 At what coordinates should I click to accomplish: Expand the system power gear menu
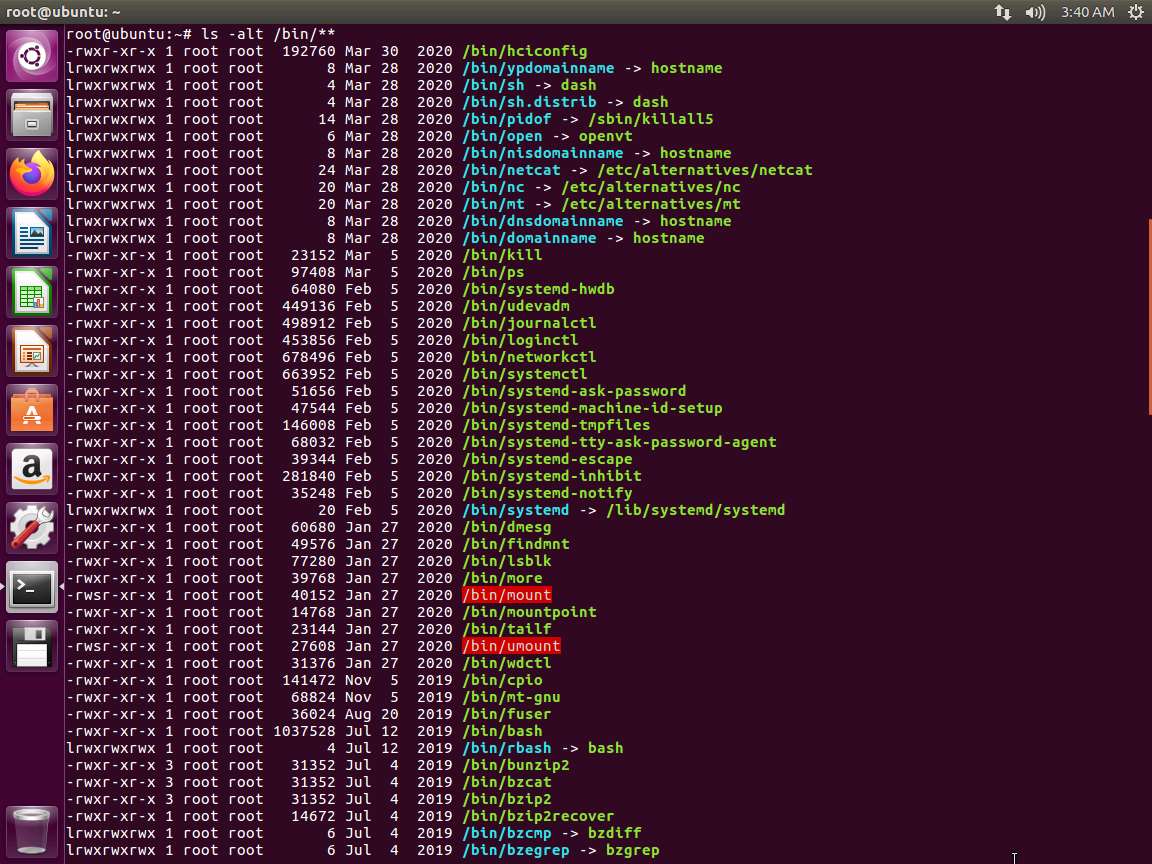coord(1135,12)
